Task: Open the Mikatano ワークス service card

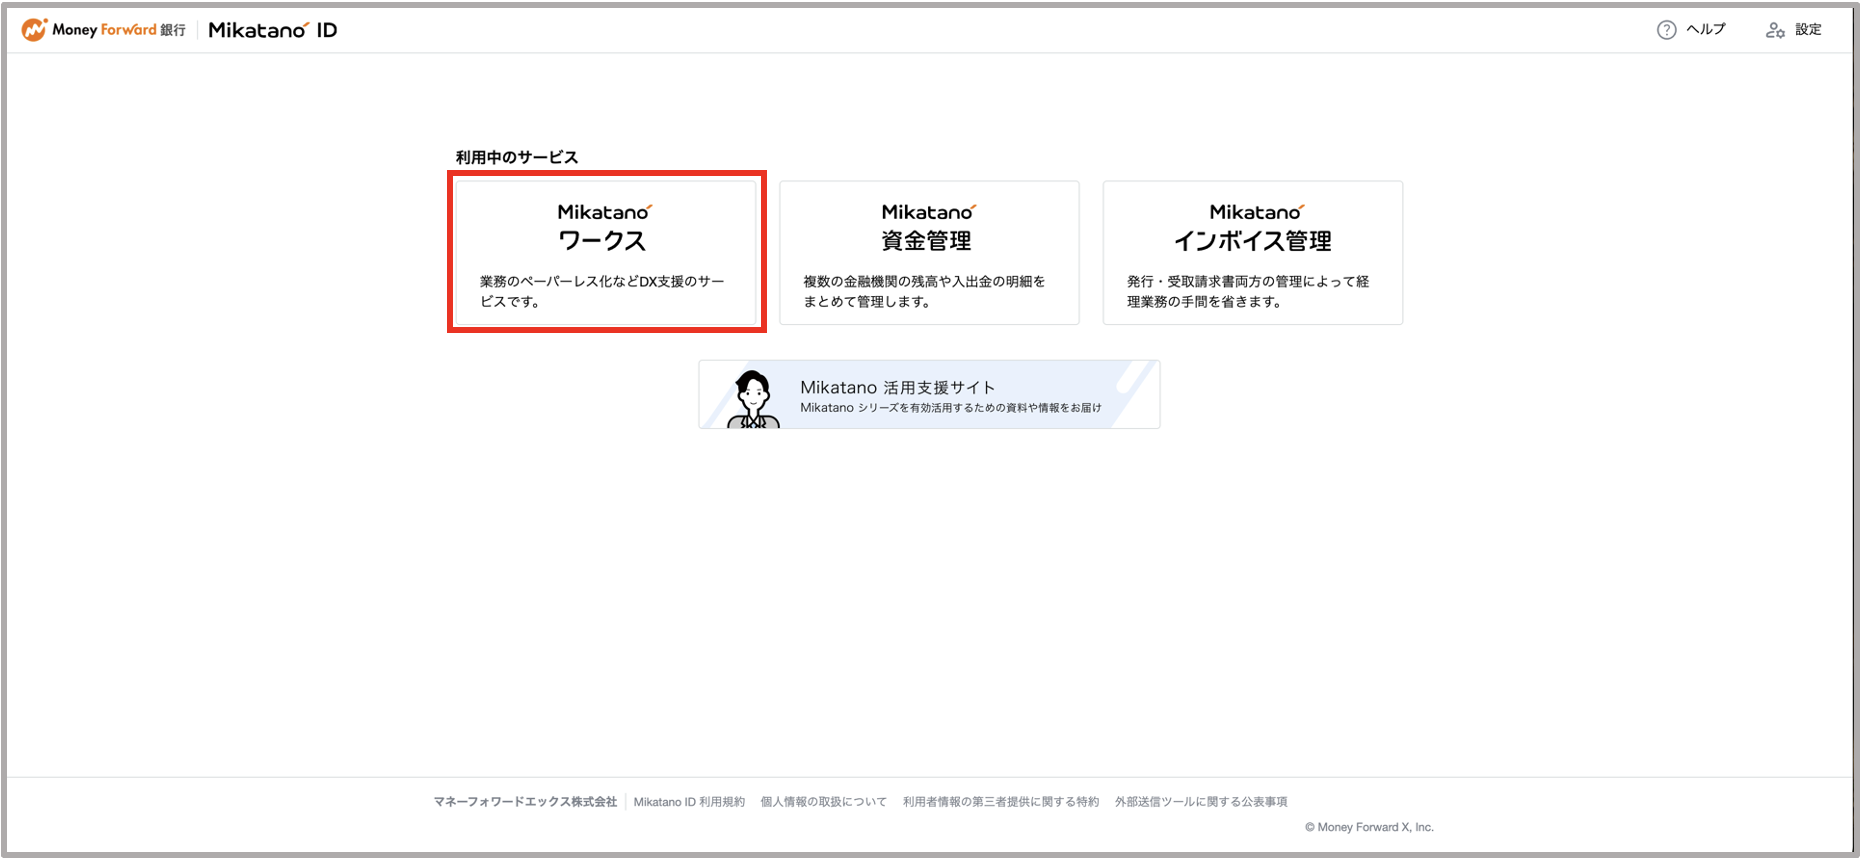Action: pyautogui.click(x=606, y=252)
